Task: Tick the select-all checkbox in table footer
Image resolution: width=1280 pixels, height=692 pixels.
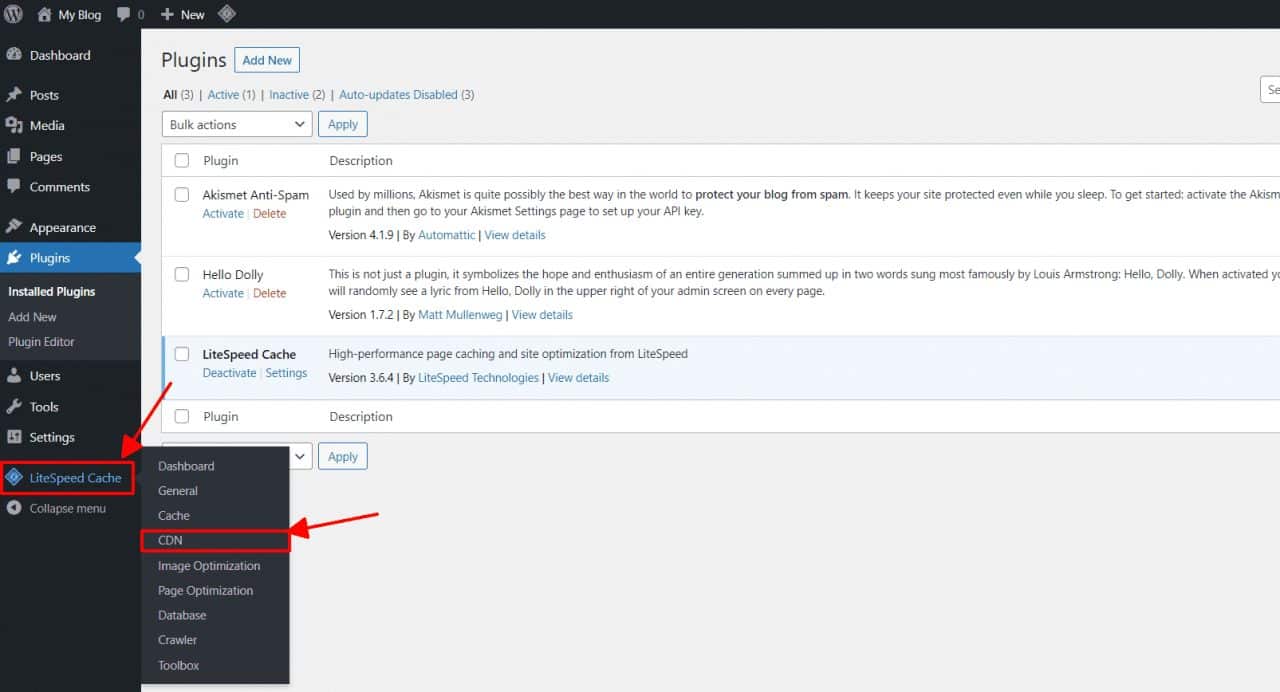Action: point(182,416)
